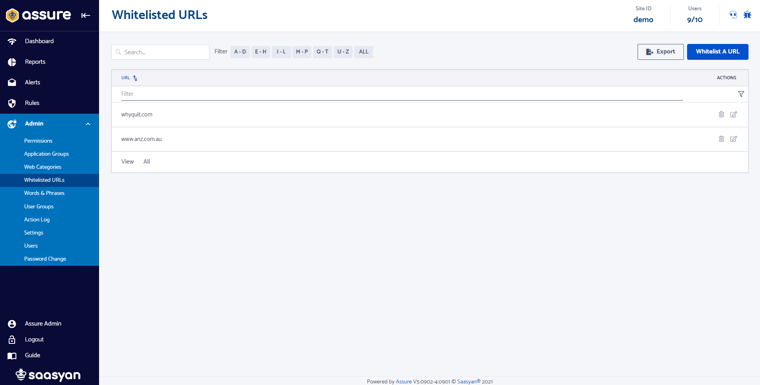The height and width of the screenshot is (385, 760).
Task: Open User Groups page
Action: [39, 207]
